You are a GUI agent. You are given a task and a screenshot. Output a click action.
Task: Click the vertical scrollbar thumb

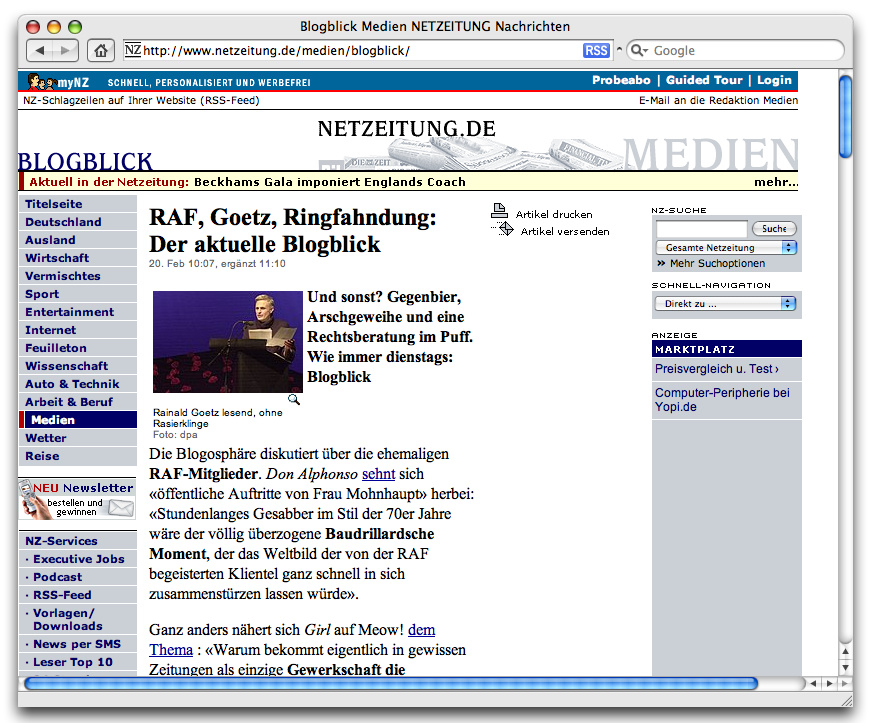846,117
